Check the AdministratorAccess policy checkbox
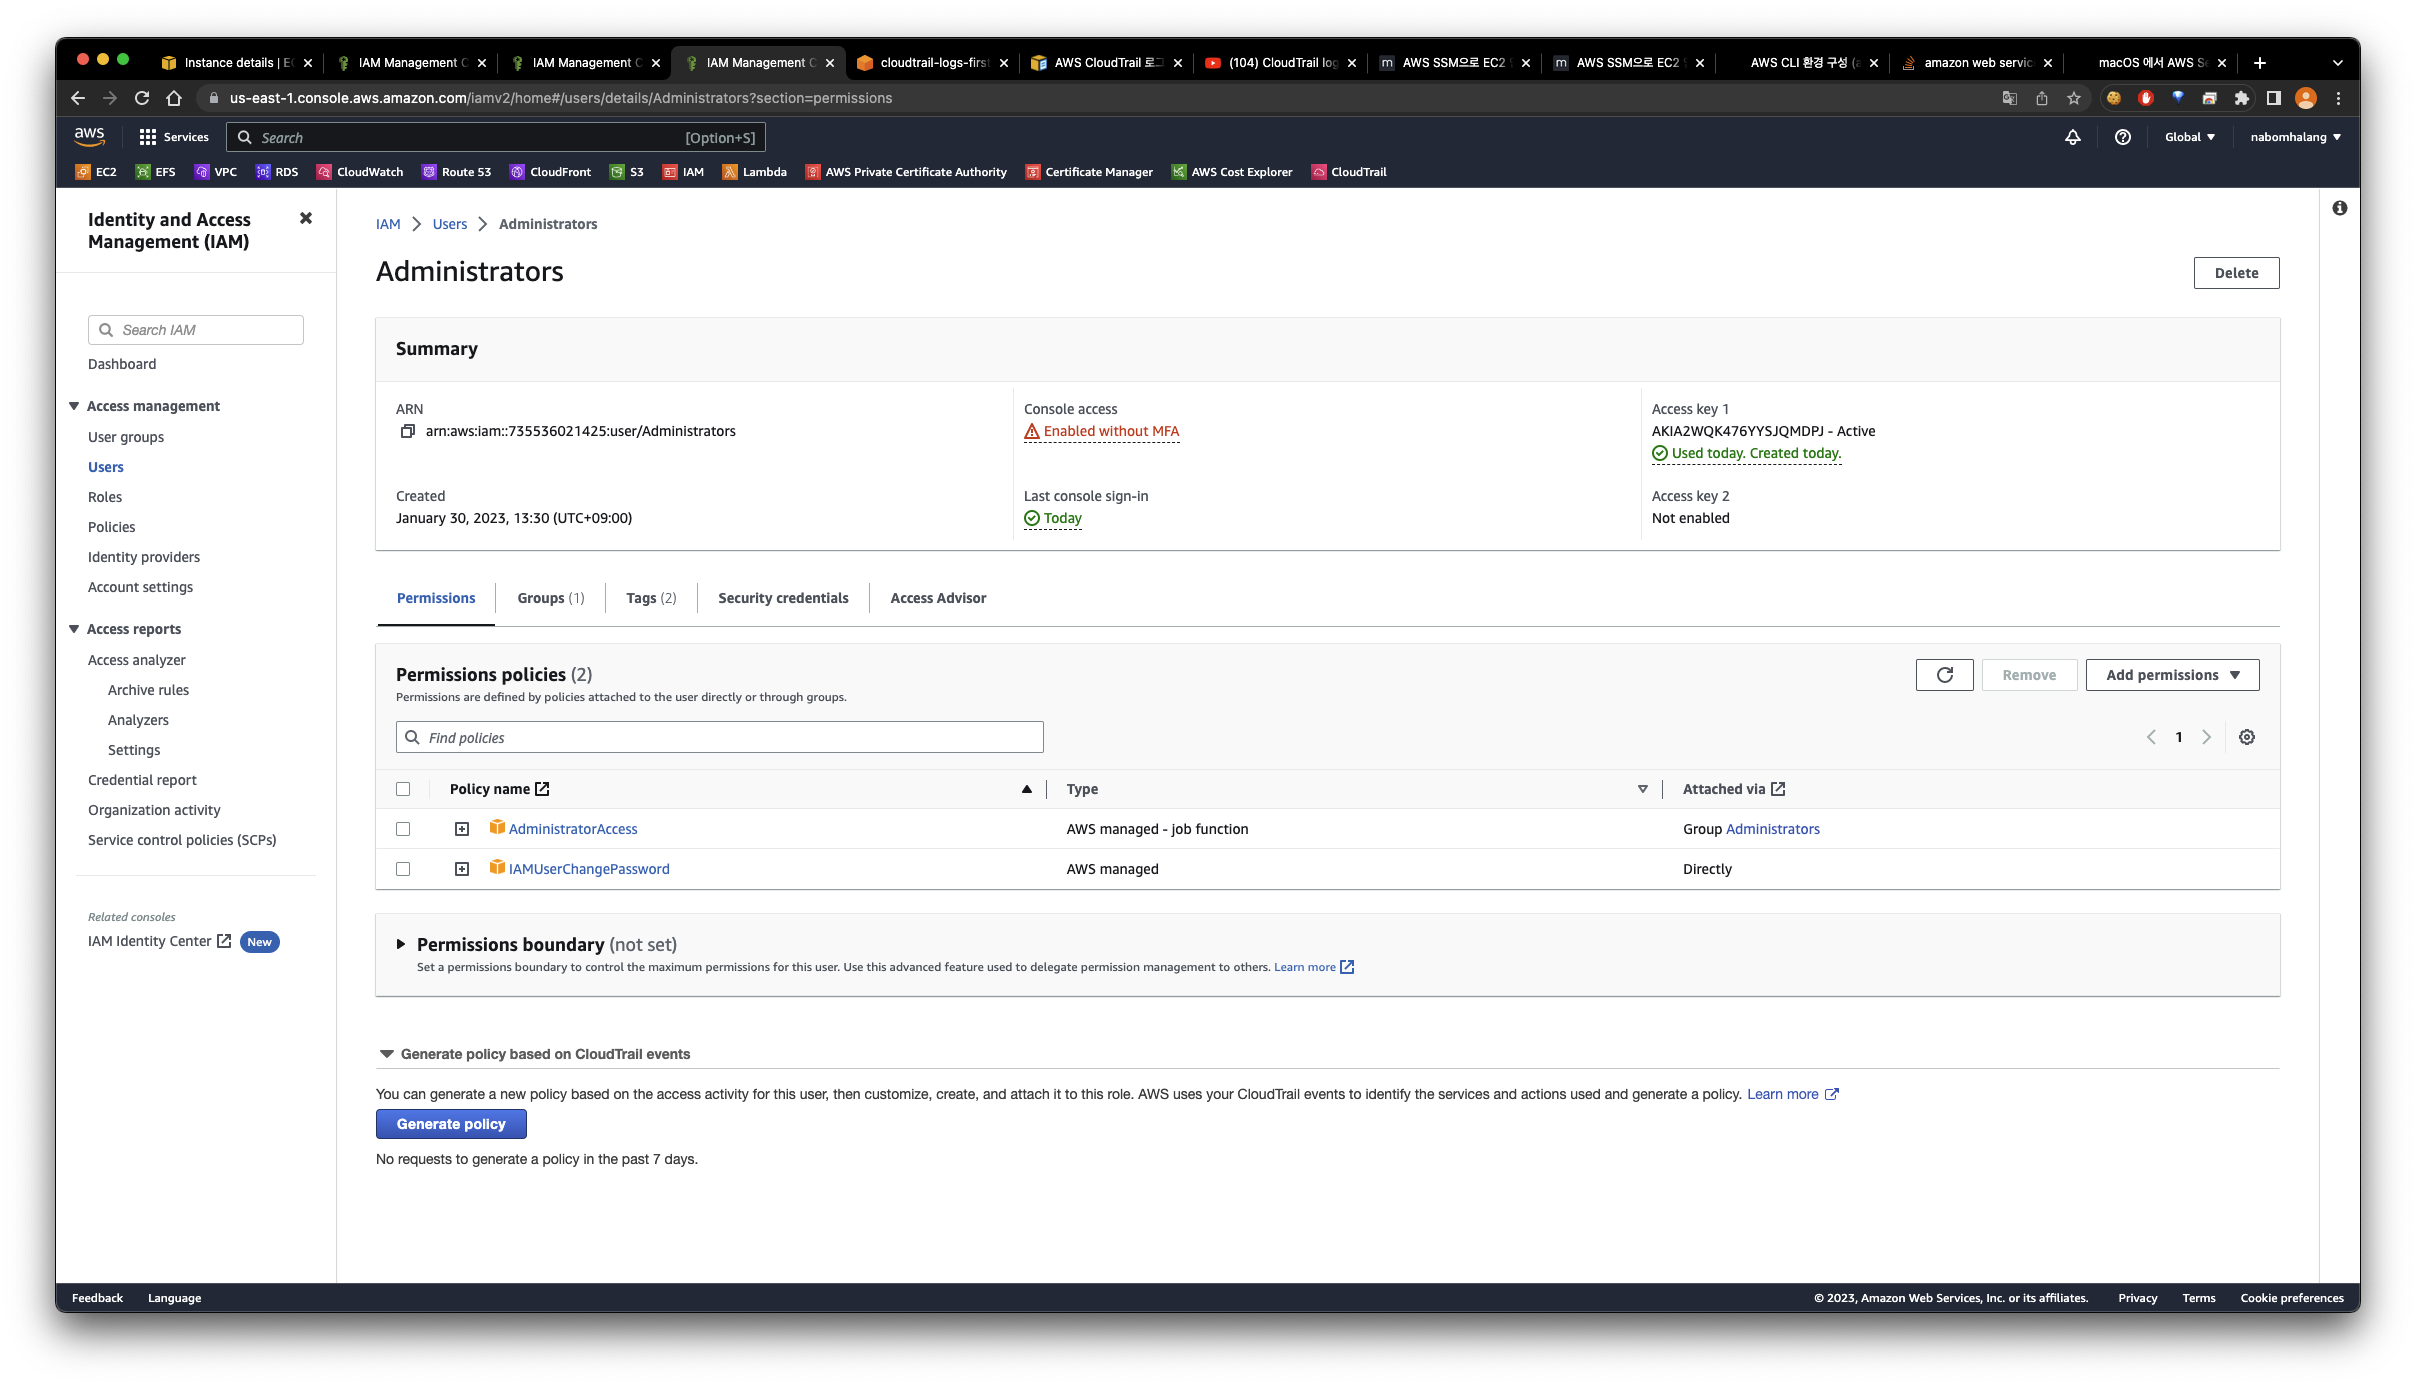The width and height of the screenshot is (2416, 1386). click(403, 829)
